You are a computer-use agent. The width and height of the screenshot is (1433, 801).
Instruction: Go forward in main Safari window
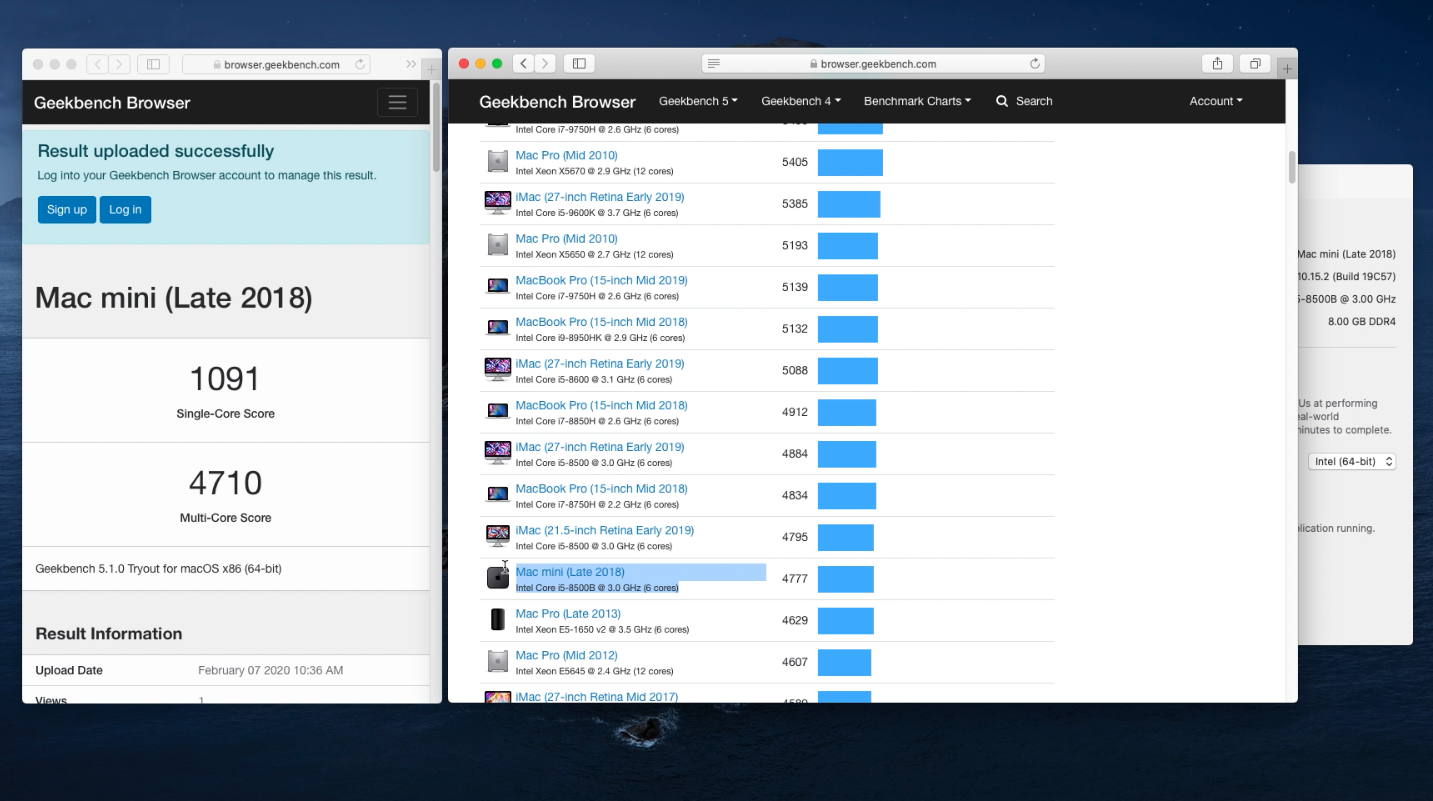pos(546,64)
